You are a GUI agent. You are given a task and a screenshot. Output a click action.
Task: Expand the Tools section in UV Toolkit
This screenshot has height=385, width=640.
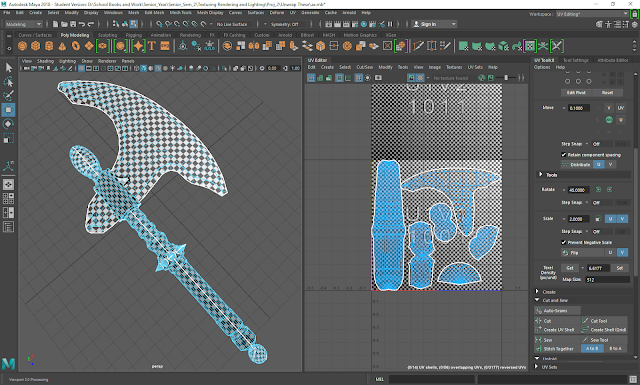[541, 175]
